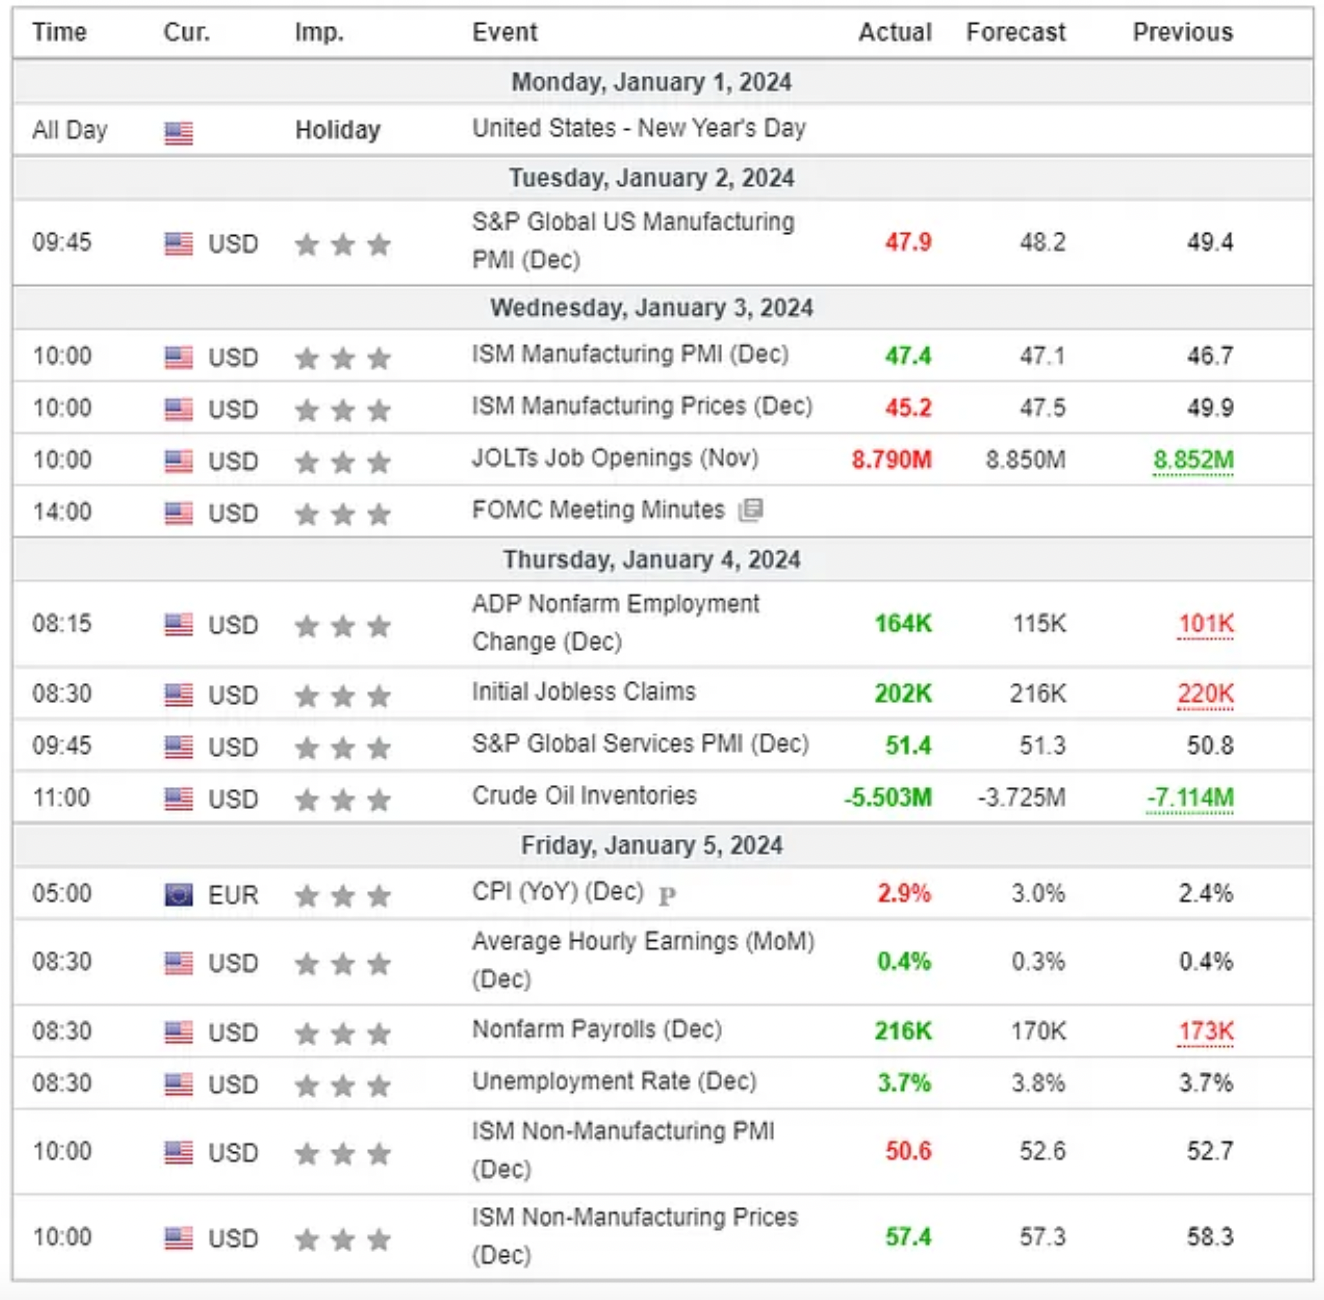Open ISM Non-Manufacturing PMI (Dec) event
The image size is (1324, 1300).
pos(623,1150)
